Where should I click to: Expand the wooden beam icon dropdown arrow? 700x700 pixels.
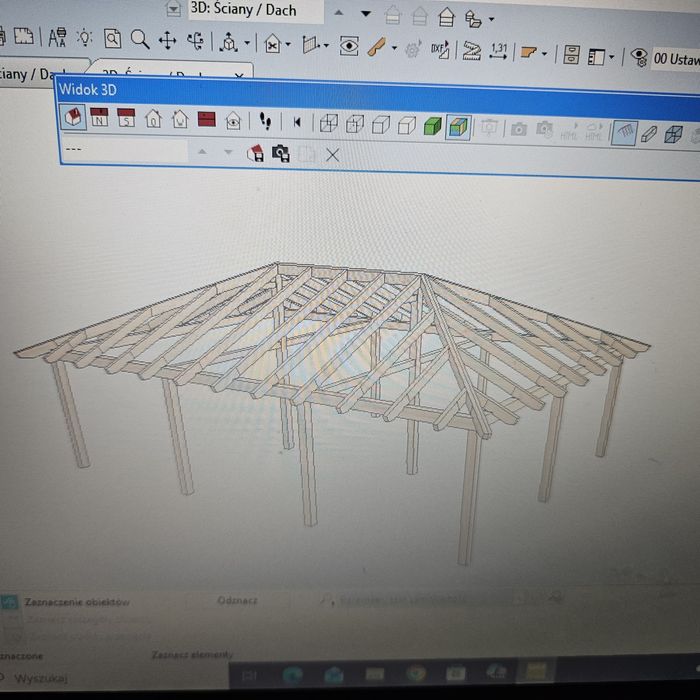tap(394, 48)
